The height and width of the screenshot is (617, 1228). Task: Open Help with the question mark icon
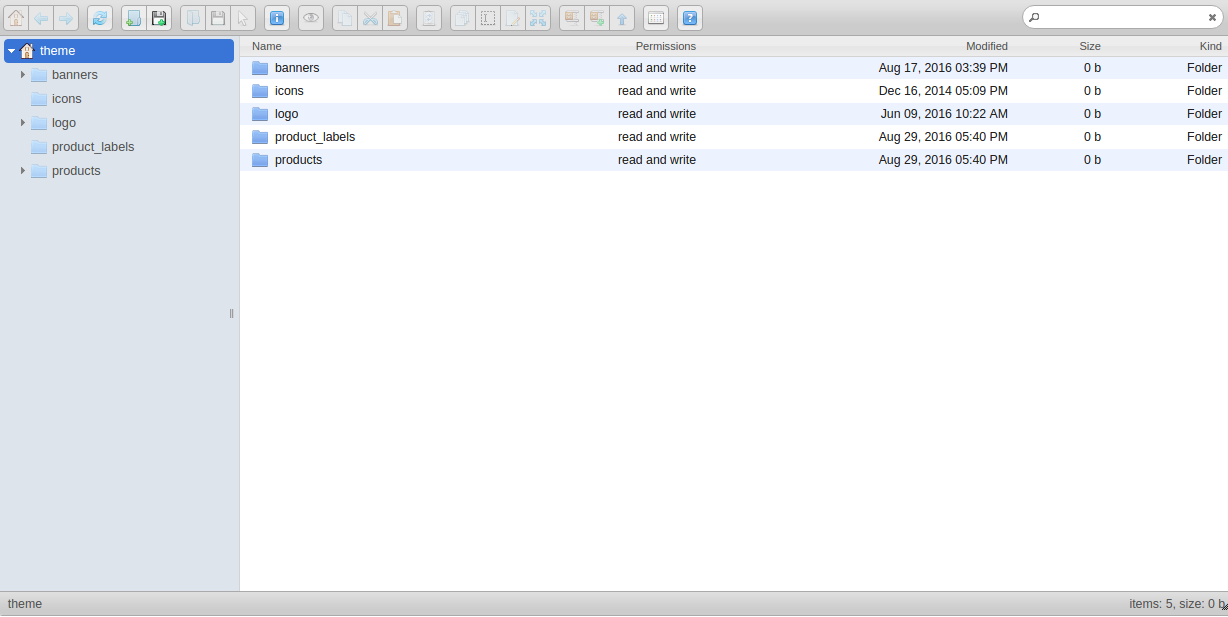point(690,18)
